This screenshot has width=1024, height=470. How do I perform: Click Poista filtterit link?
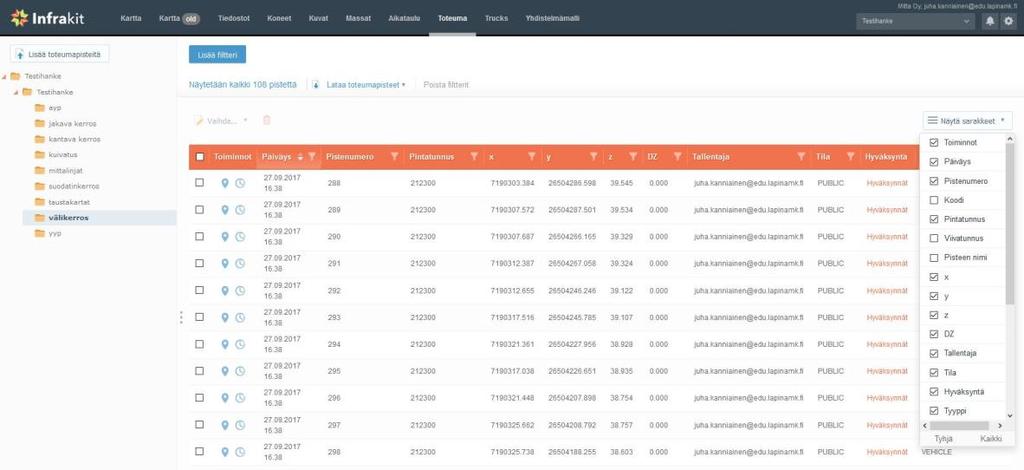446,85
